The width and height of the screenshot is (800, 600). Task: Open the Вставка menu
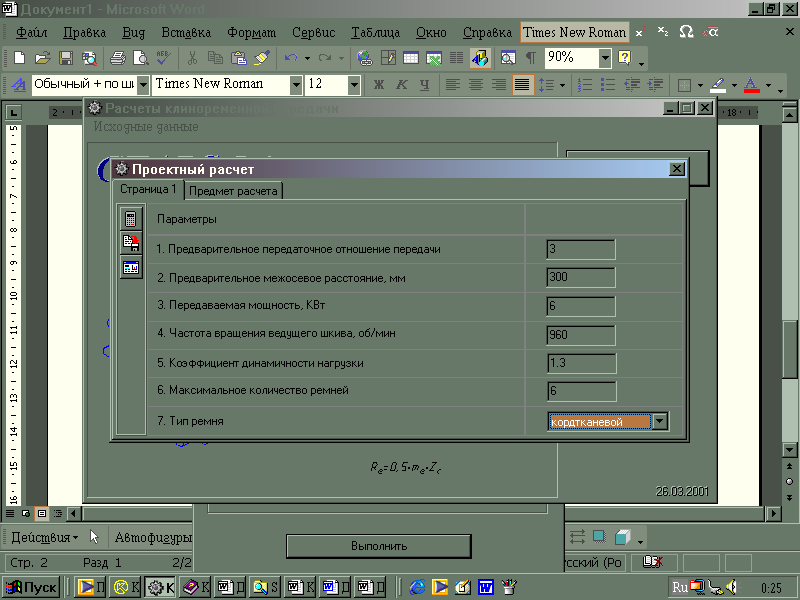[x=186, y=33]
